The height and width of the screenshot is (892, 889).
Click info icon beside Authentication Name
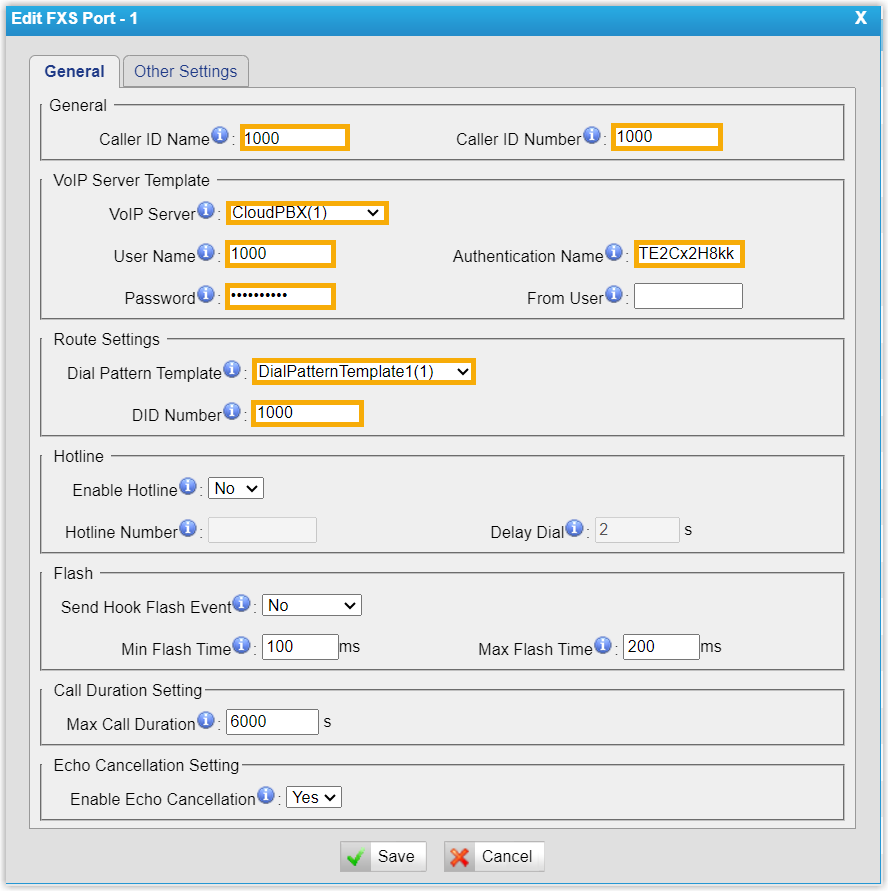614,253
